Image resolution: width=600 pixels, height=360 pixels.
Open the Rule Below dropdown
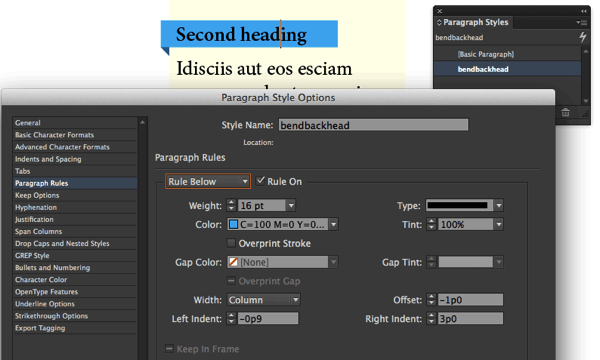[208, 181]
